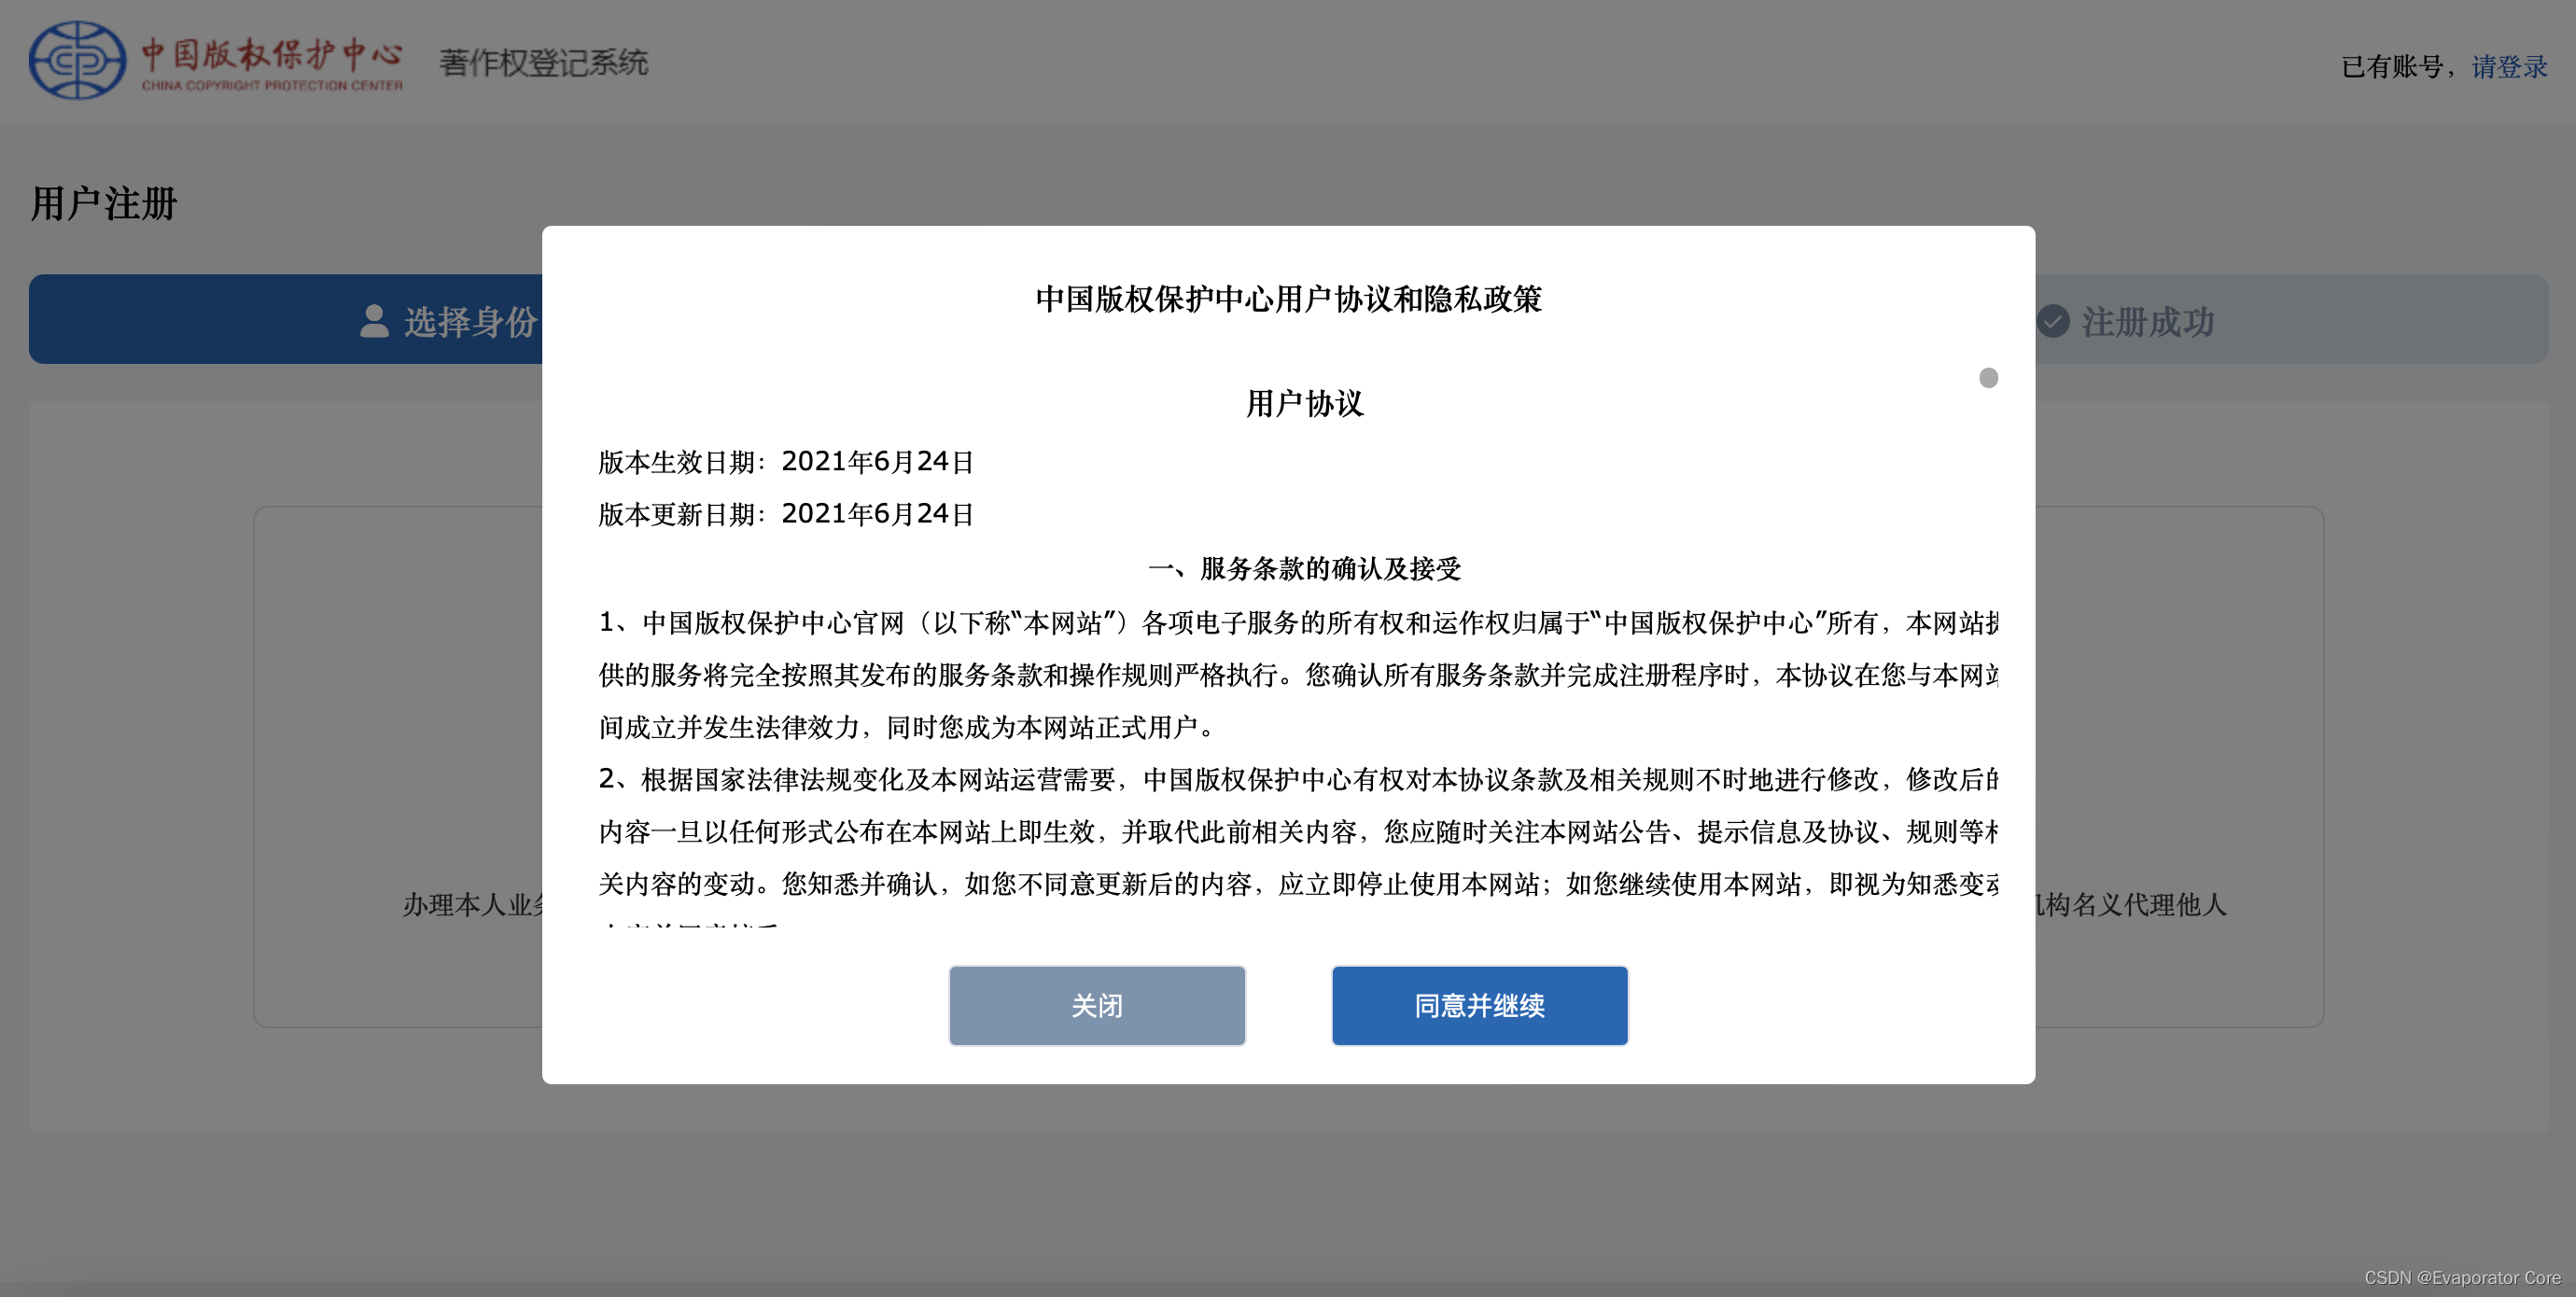Viewport: 2576px width, 1297px height.
Task: Click the 用户注册 page heading
Action: pos(103,203)
